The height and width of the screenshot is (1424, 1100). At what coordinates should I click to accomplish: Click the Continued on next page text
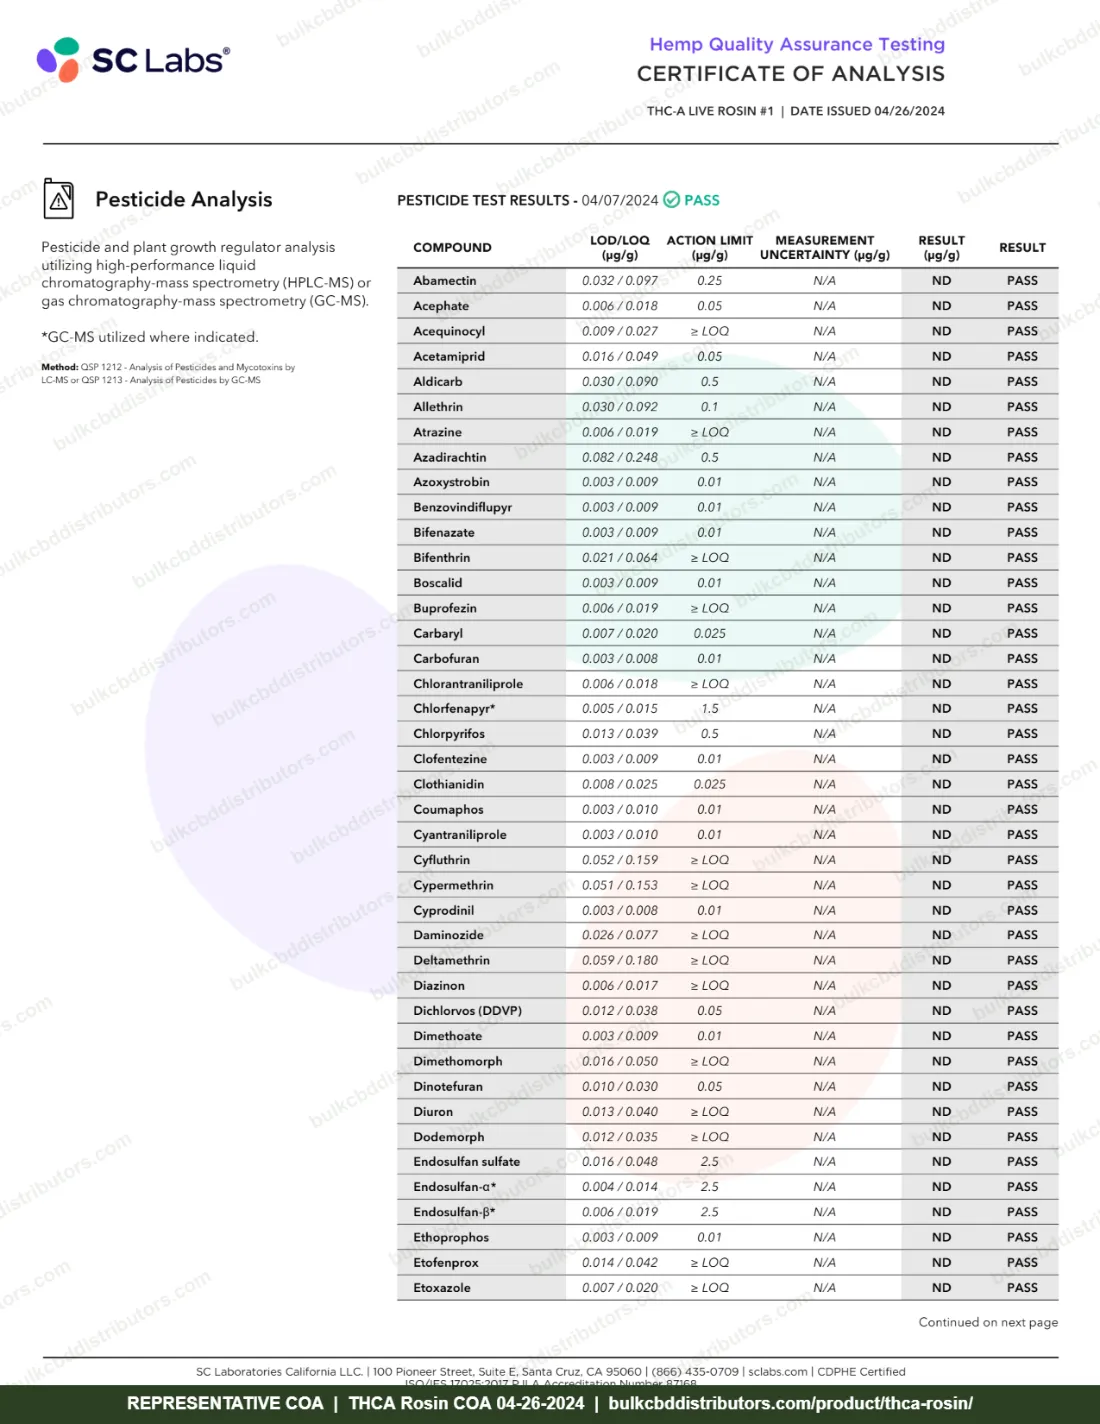point(988,1322)
